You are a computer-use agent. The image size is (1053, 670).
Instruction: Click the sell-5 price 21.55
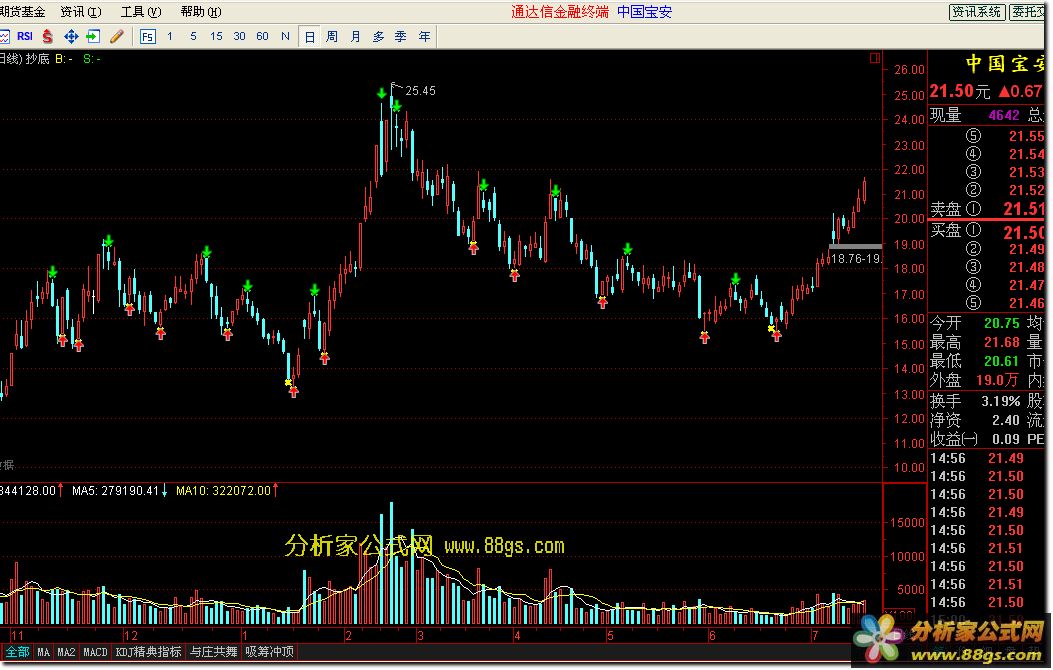coord(1026,136)
